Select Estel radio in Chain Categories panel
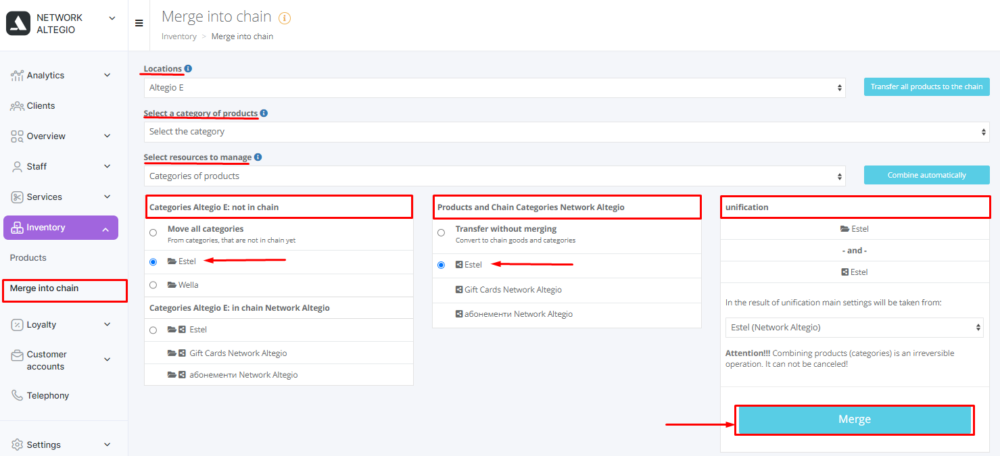This screenshot has height=456, width=1000. click(441, 265)
